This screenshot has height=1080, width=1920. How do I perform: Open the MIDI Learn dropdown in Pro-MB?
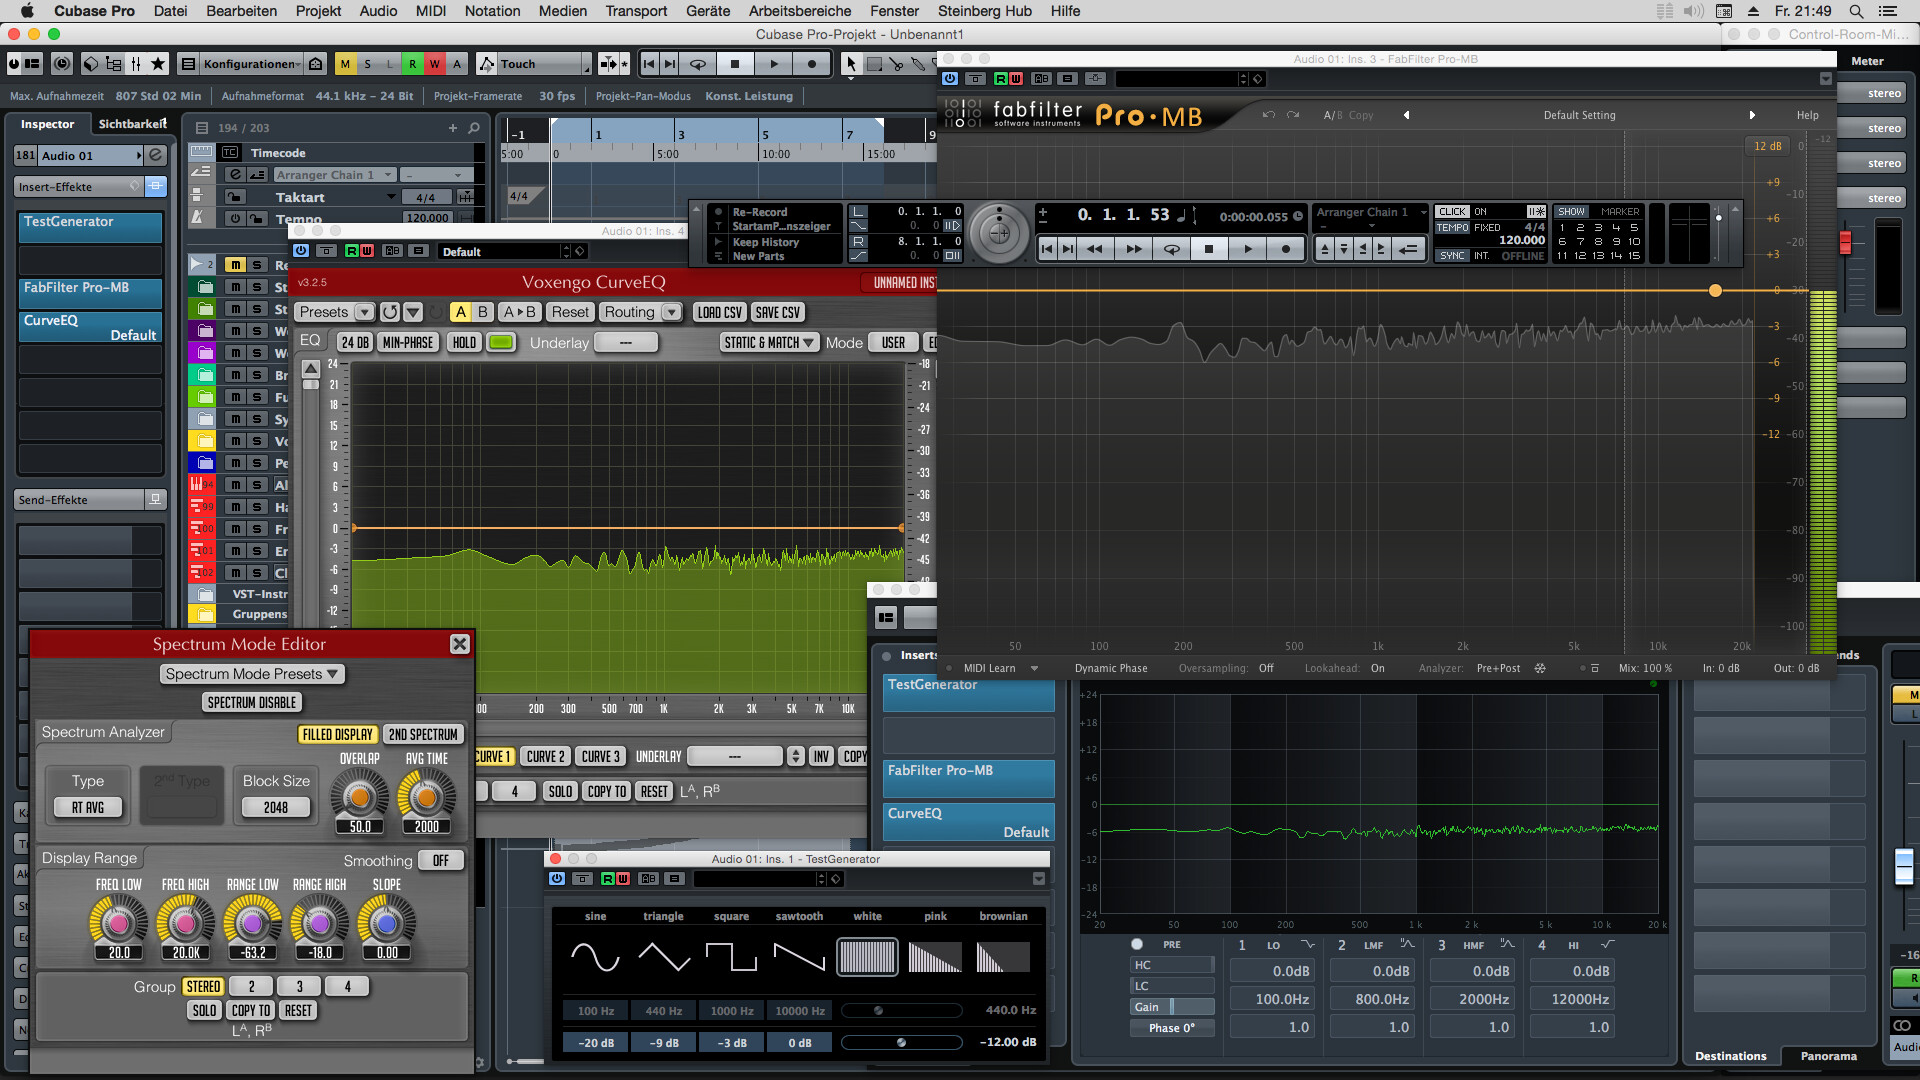point(1001,668)
